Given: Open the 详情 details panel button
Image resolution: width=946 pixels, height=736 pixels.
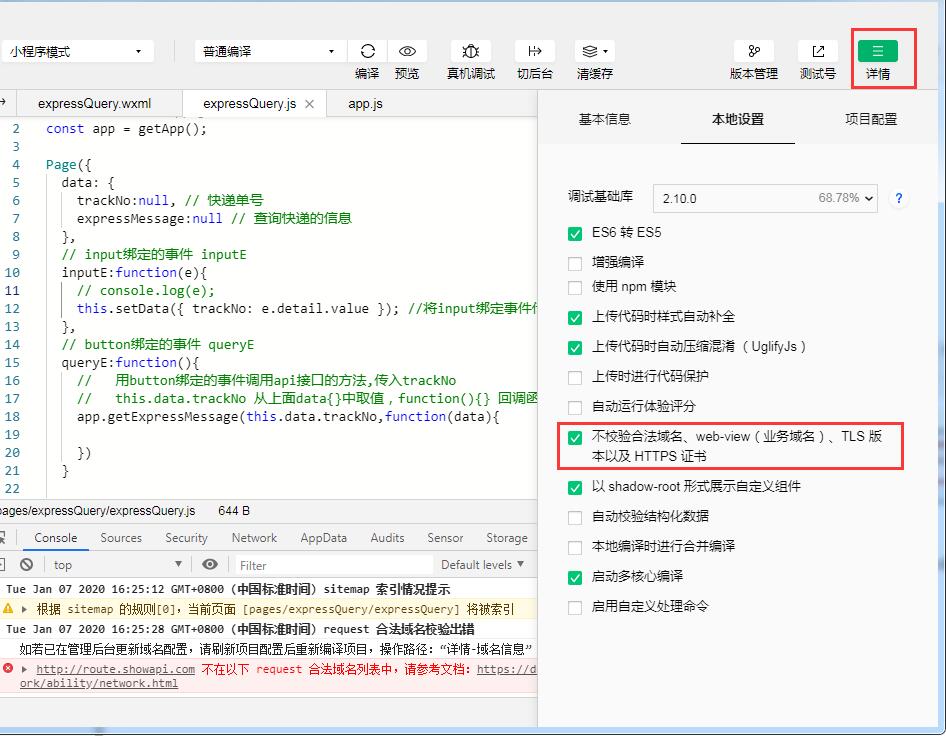Looking at the screenshot, I should [x=878, y=51].
